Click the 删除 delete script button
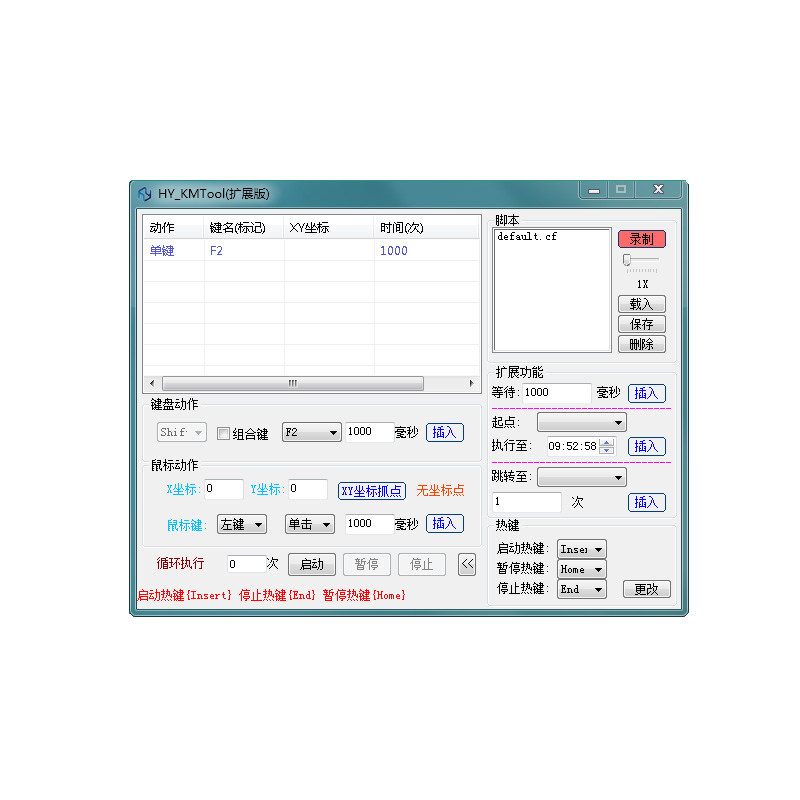This screenshot has height=800, width=800. 642,344
